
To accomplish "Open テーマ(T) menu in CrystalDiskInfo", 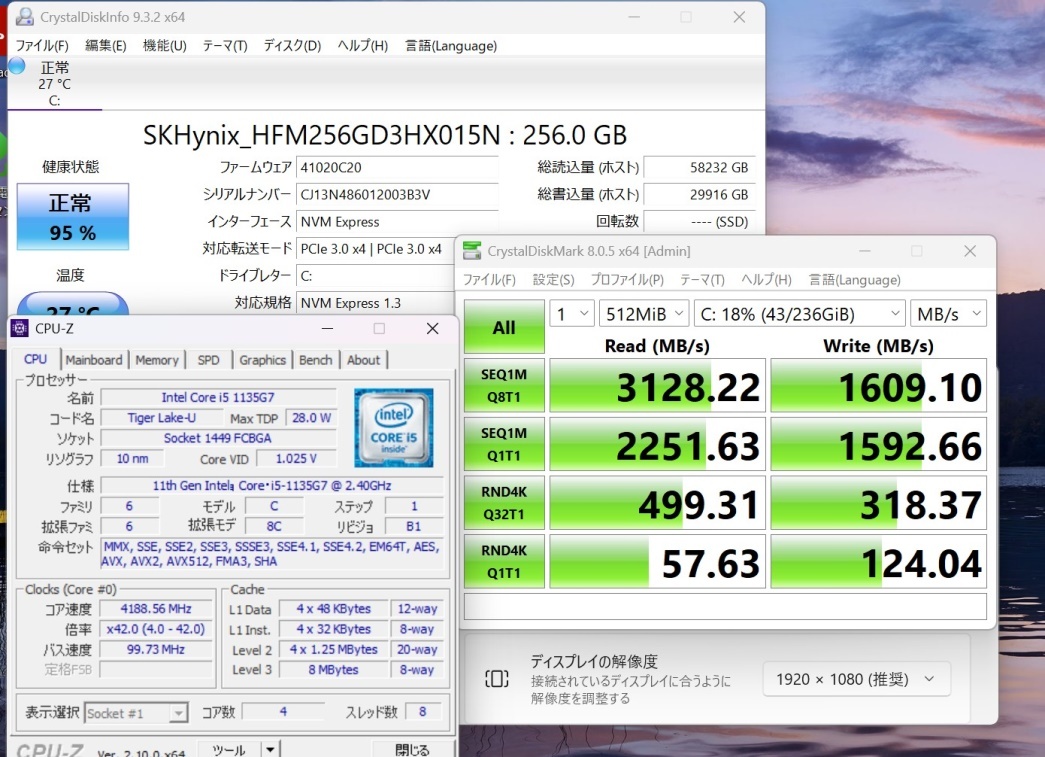I will pyautogui.click(x=225, y=45).
